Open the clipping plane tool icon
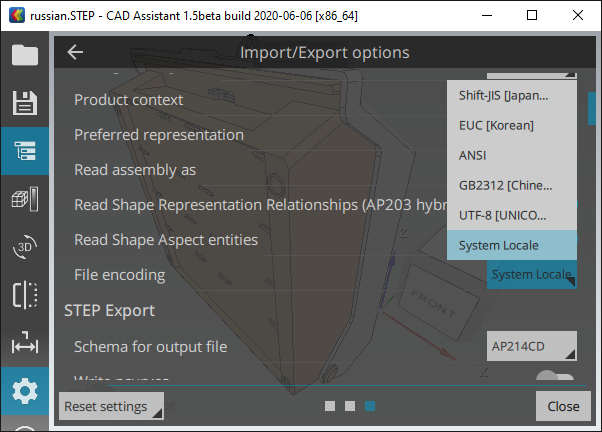Screen dimensions: 602x432 tap(25, 296)
